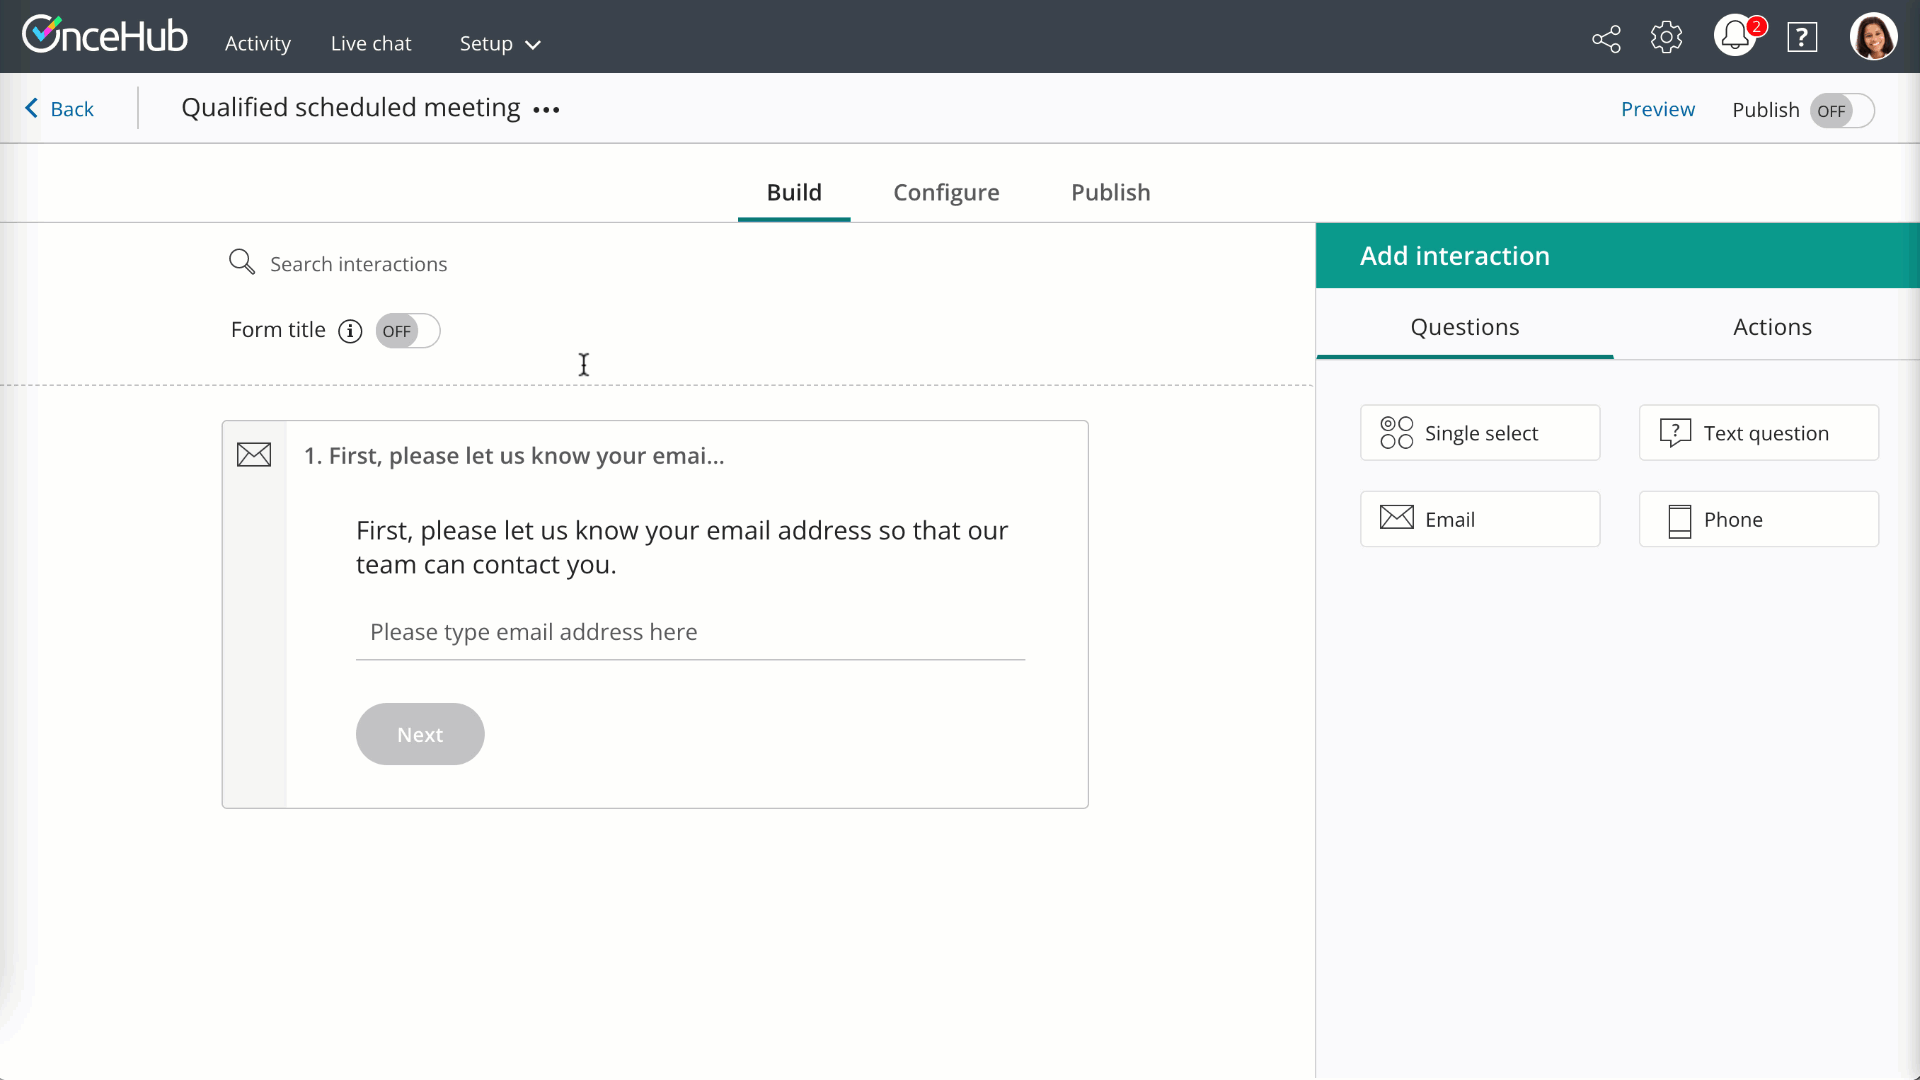Image resolution: width=1920 pixels, height=1080 pixels.
Task: Click the Preview link
Action: click(1657, 109)
